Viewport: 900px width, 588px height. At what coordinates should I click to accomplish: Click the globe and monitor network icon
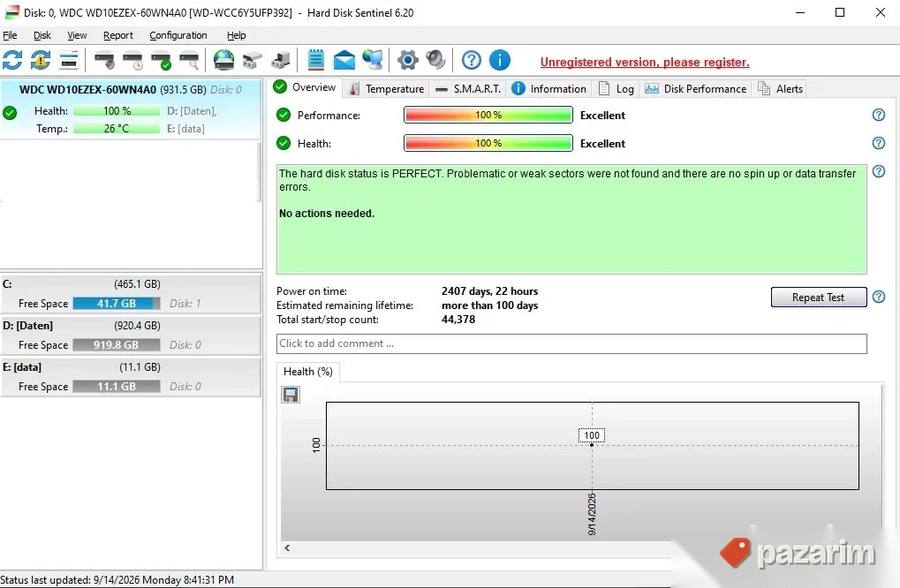tap(373, 60)
